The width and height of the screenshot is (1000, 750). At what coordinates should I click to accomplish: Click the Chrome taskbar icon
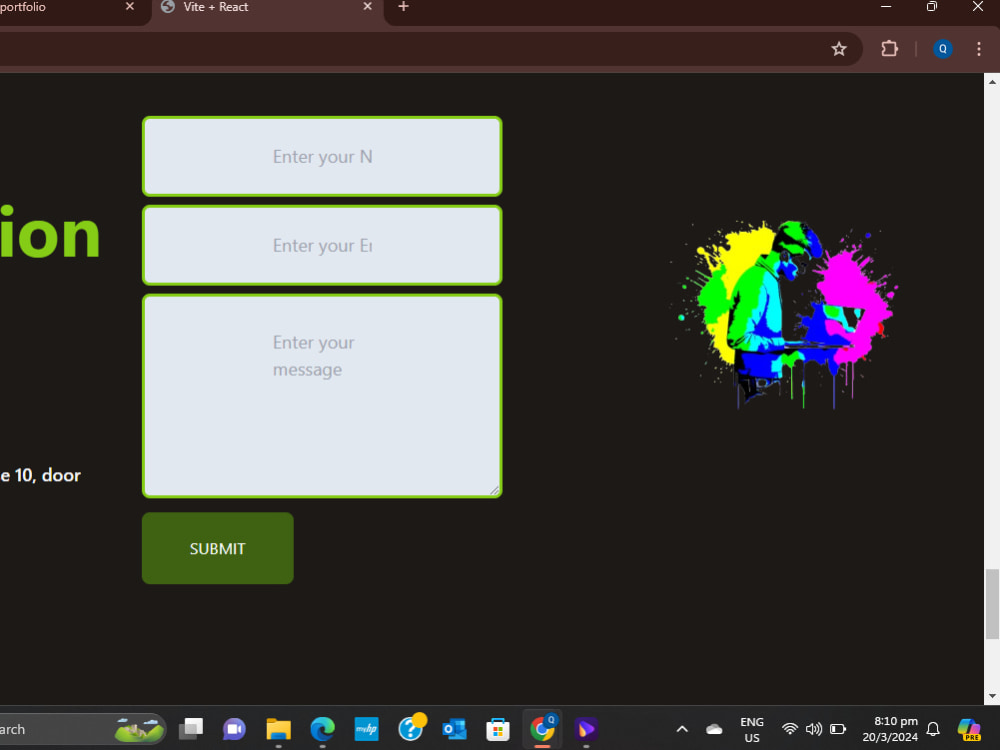pos(542,728)
